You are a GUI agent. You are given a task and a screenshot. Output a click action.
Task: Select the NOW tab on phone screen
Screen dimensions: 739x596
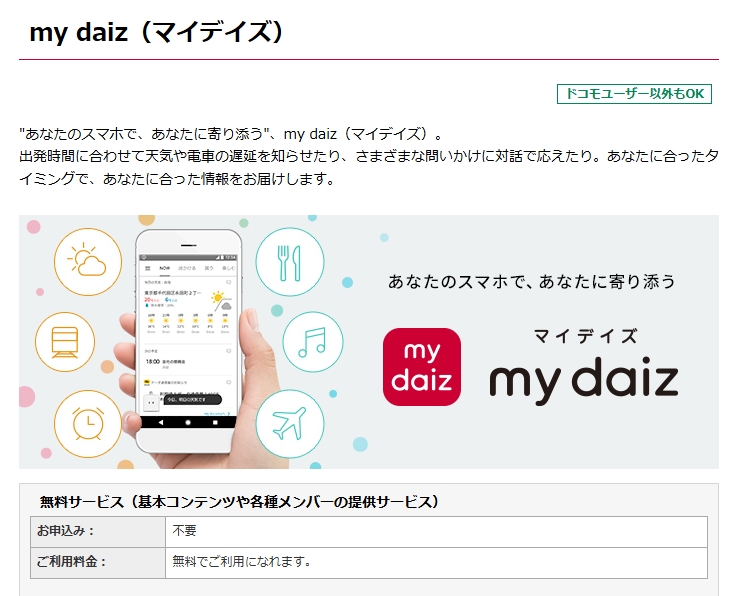coord(164,268)
